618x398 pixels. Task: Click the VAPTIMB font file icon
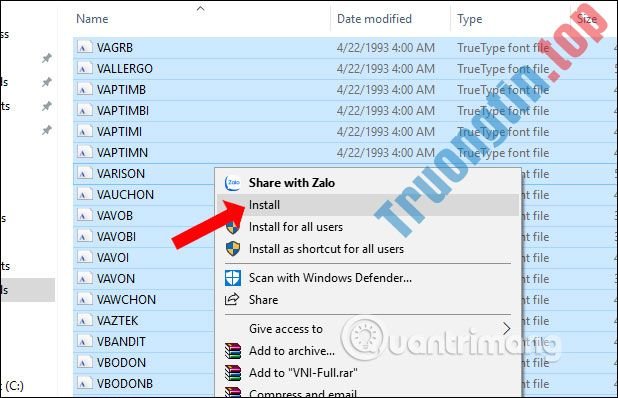tap(84, 89)
